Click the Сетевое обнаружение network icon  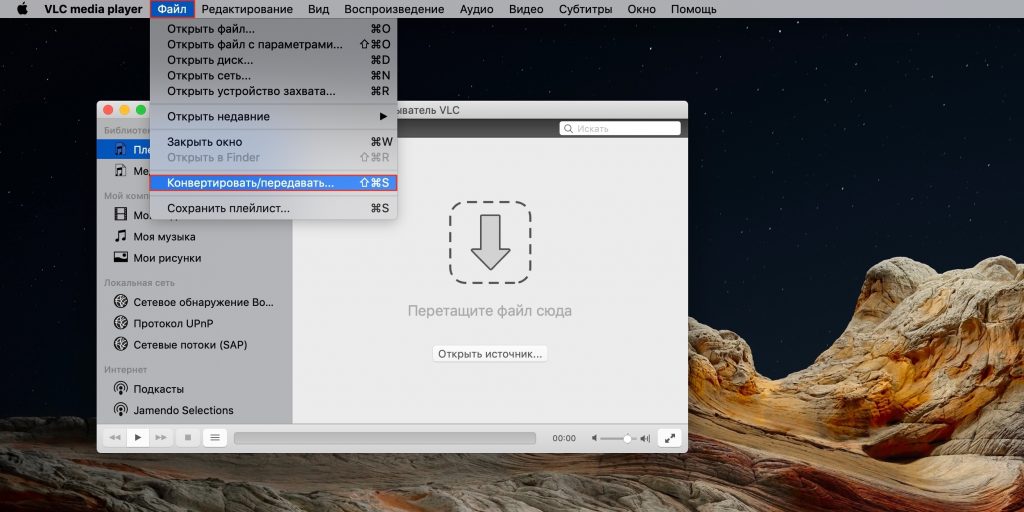point(120,302)
